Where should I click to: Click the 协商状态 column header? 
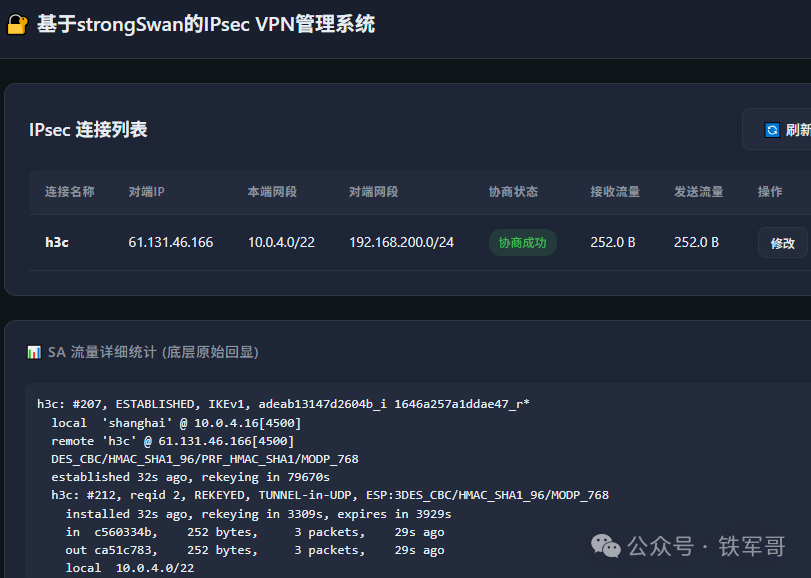[514, 192]
